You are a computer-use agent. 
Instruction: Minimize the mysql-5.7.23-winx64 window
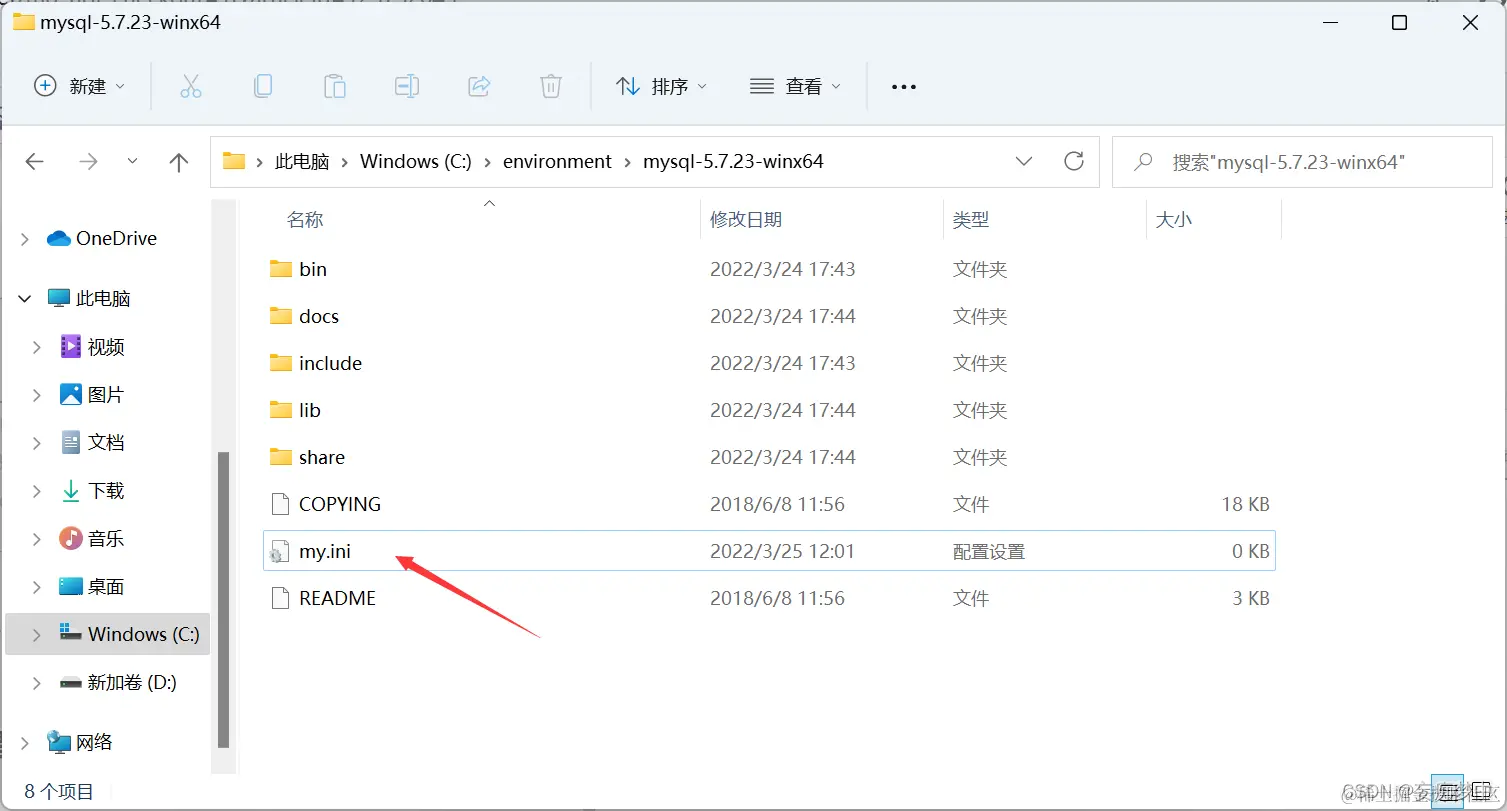pyautogui.click(x=1329, y=22)
